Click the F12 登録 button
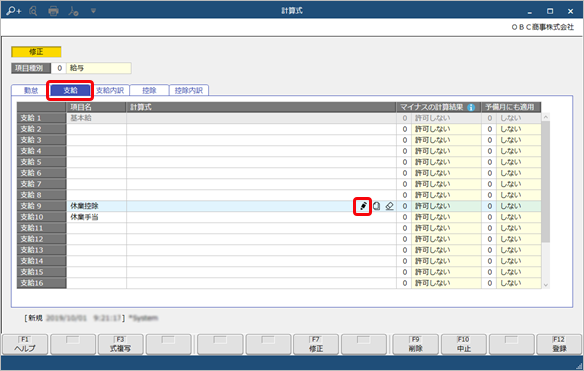Viewport: 584px width, 371px height. pyautogui.click(x=559, y=344)
